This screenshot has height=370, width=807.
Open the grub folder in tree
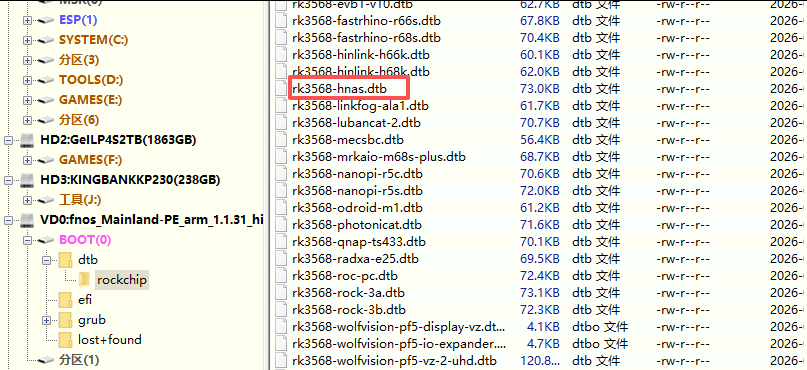click(92, 320)
